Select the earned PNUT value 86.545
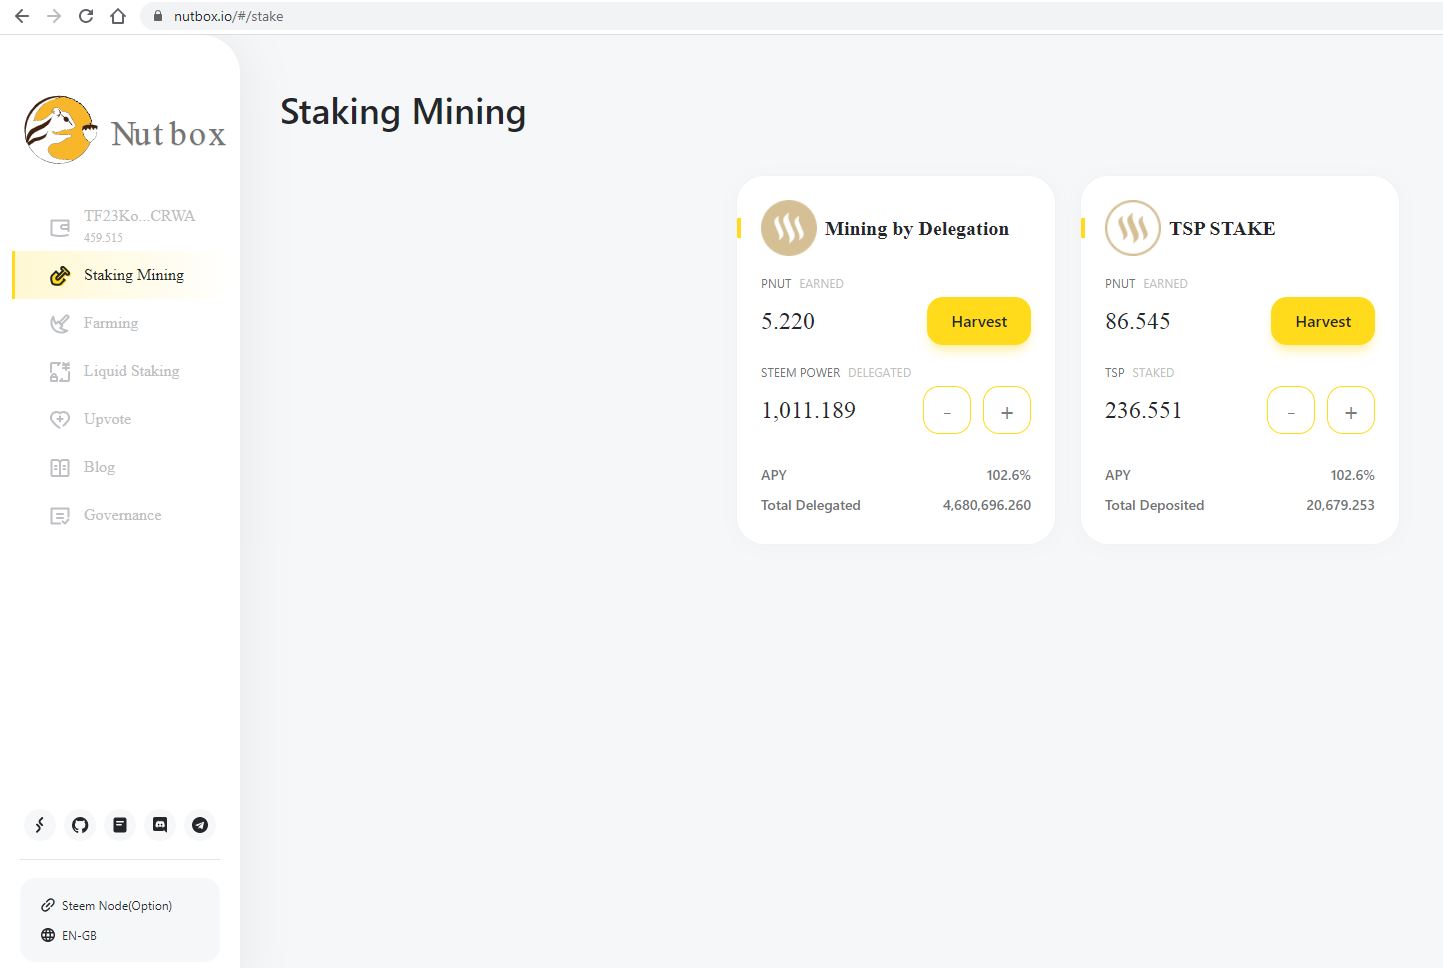This screenshot has height=968, width=1443. 1138,321
